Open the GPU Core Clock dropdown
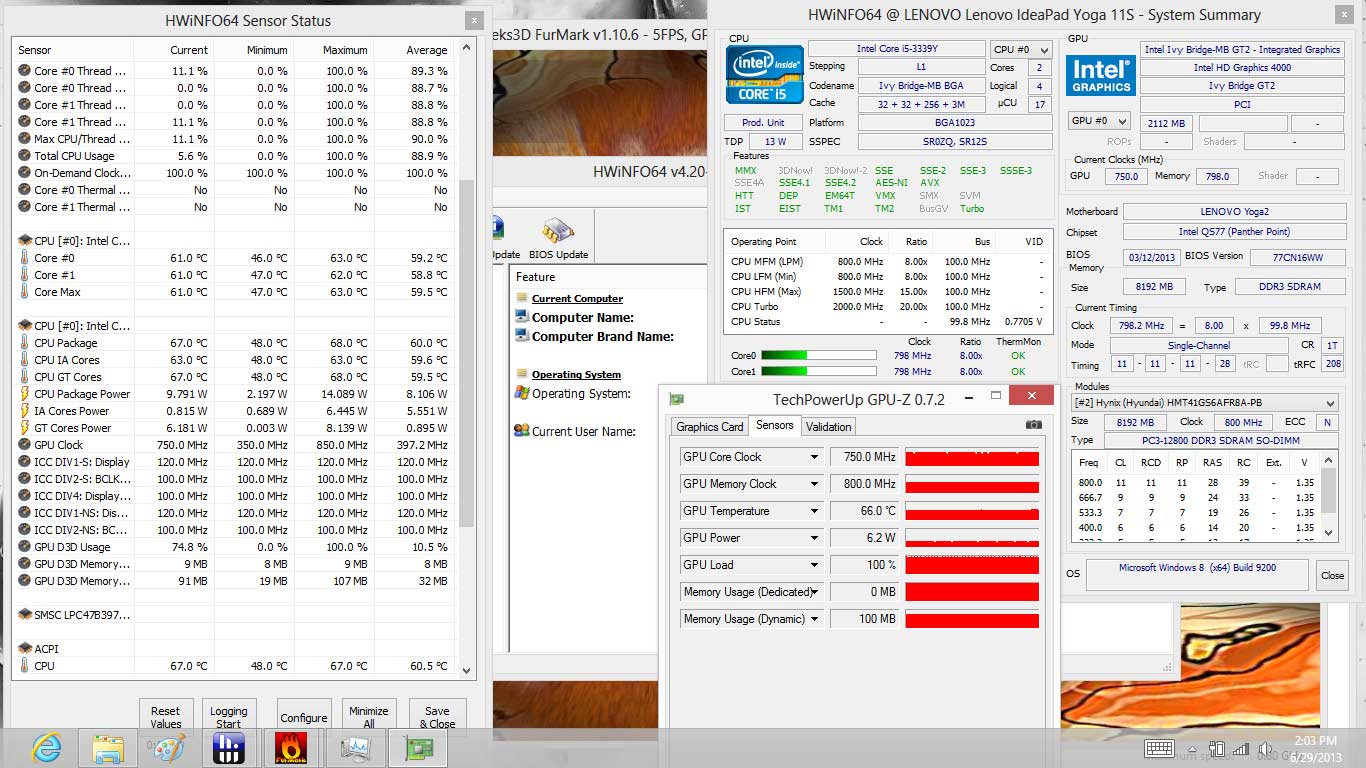The width and height of the screenshot is (1366, 768). [x=815, y=457]
